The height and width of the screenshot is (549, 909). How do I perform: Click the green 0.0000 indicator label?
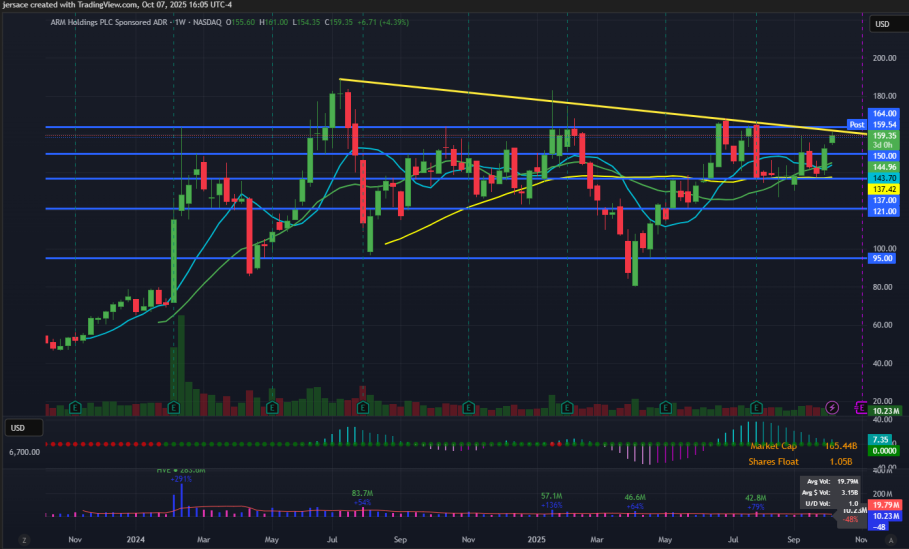click(884, 451)
